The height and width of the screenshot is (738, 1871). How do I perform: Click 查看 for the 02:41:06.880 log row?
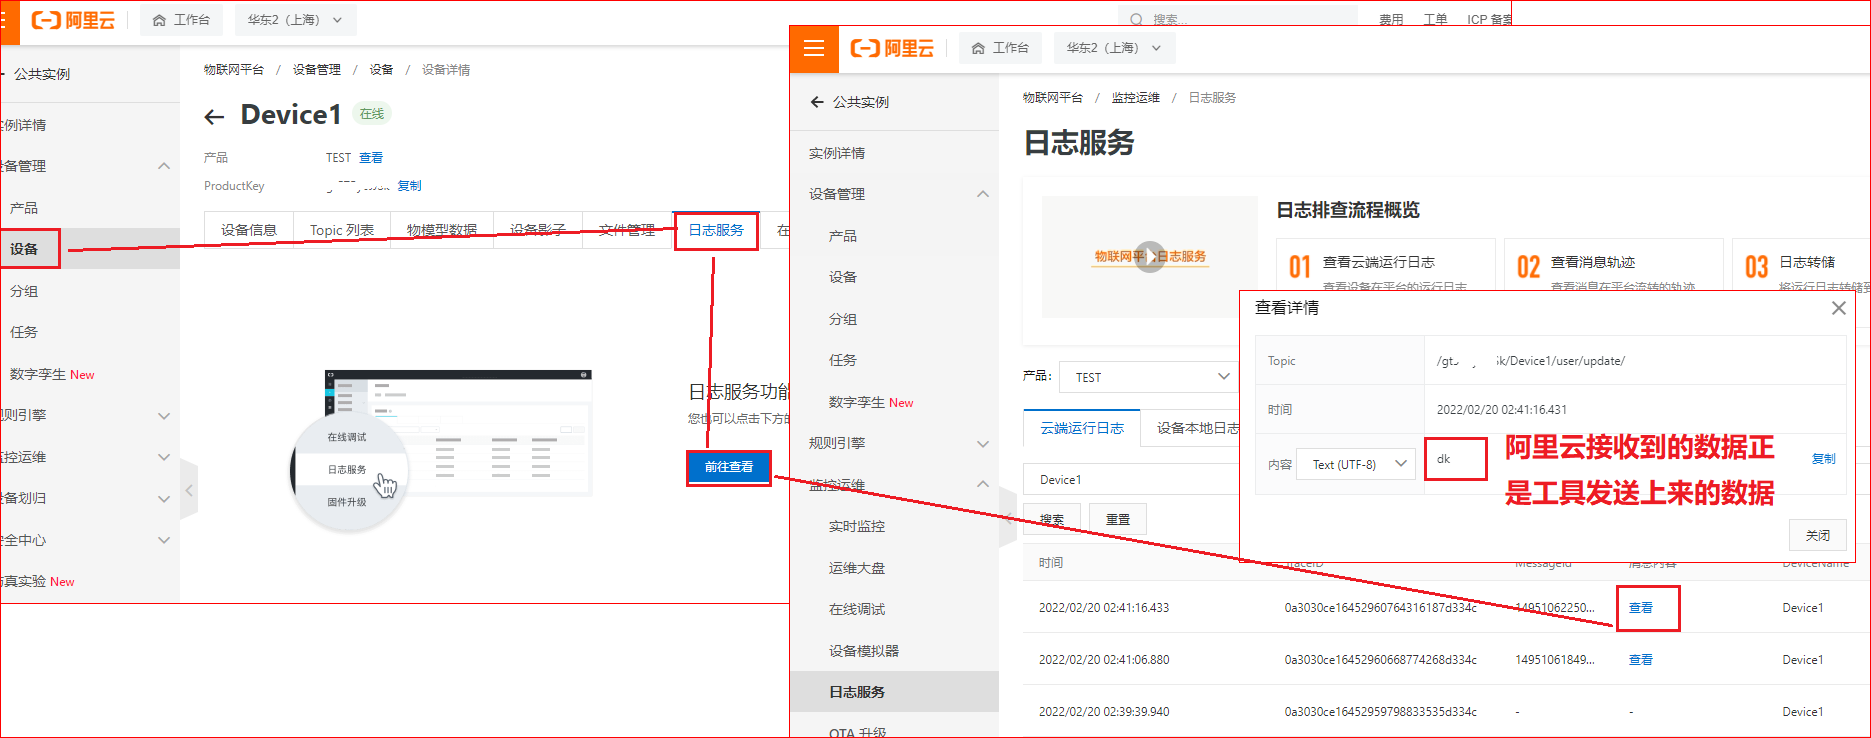point(1641,660)
